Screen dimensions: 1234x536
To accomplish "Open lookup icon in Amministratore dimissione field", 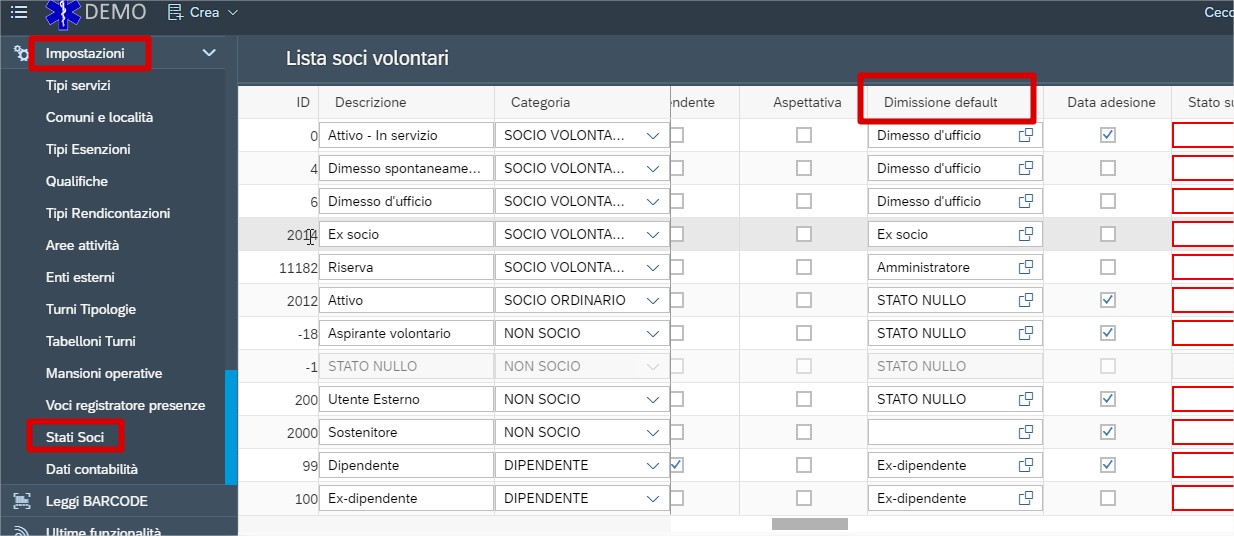I will pyautogui.click(x=1025, y=268).
